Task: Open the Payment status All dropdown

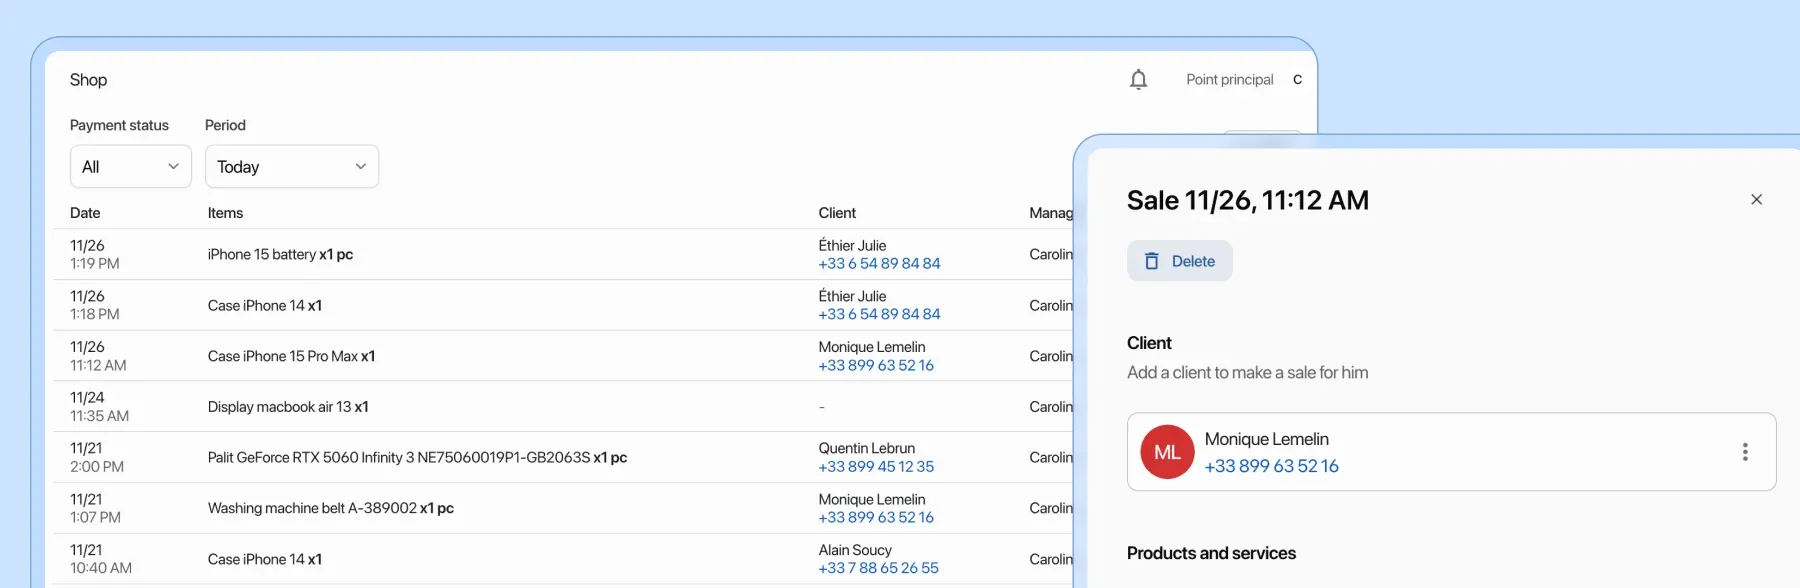Action: (x=130, y=166)
